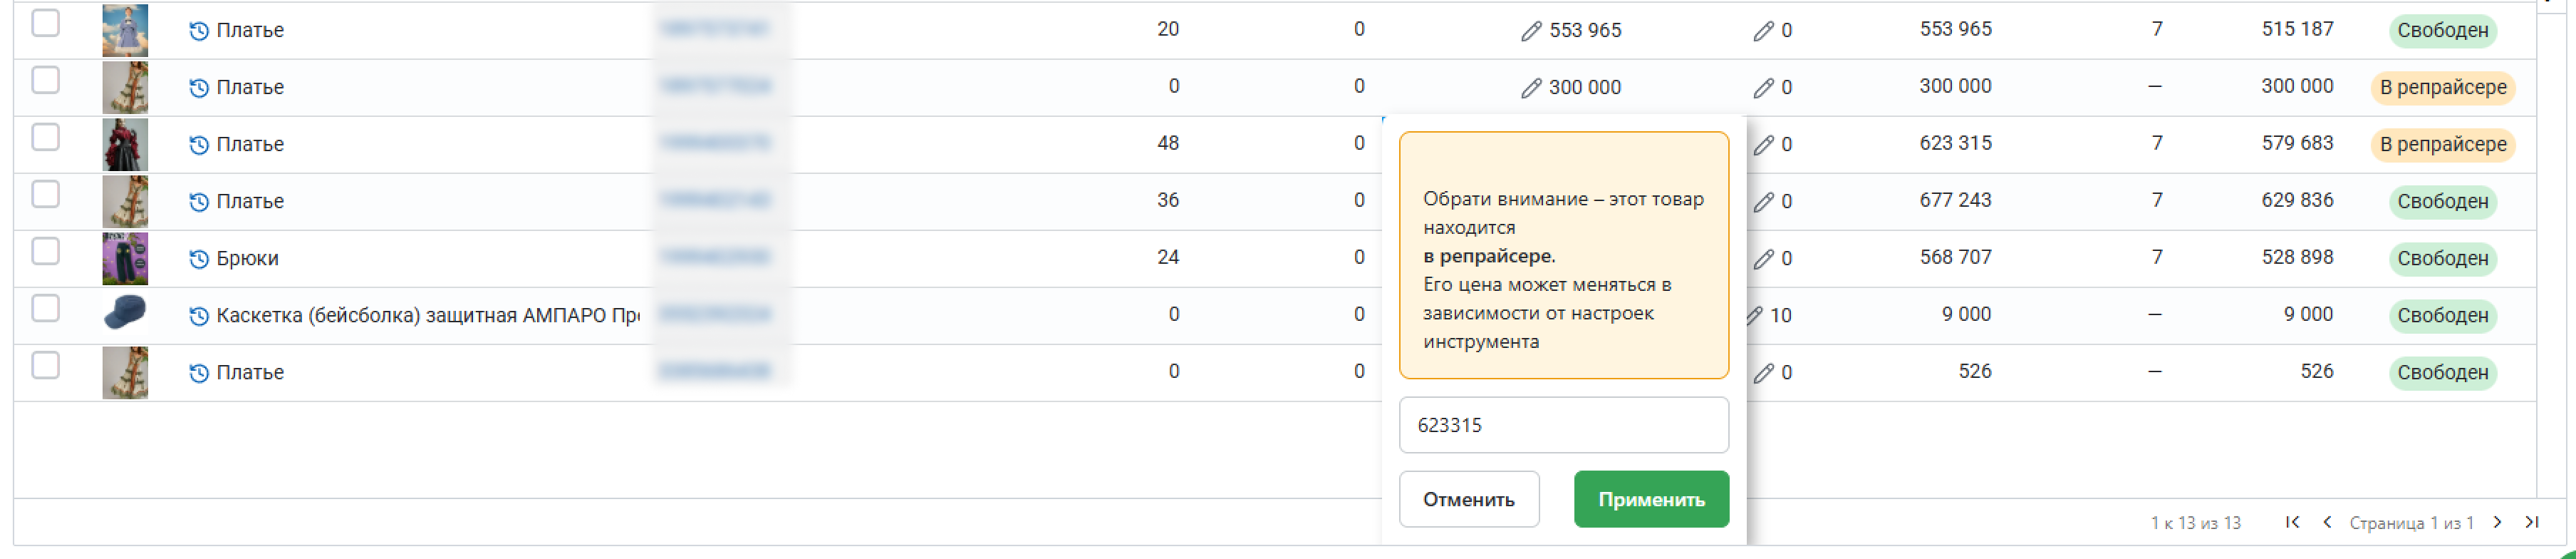Select the checkbox for the Брюки row
The image size is (2576, 559).
click(45, 251)
